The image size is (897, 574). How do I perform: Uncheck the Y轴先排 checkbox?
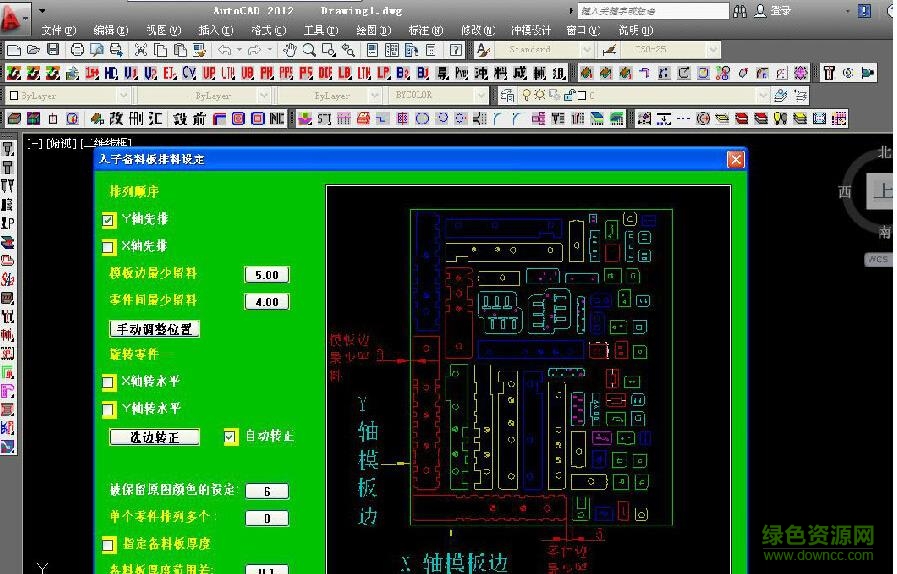(108, 220)
